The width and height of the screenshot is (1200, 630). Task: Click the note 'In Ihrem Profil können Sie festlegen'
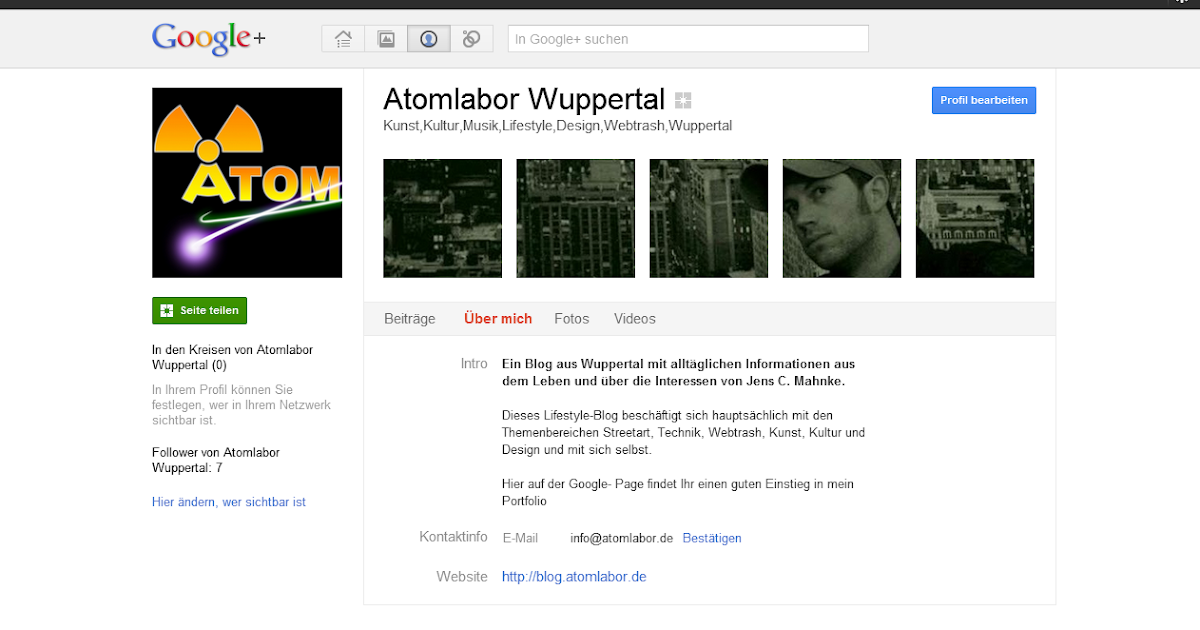pos(241,405)
